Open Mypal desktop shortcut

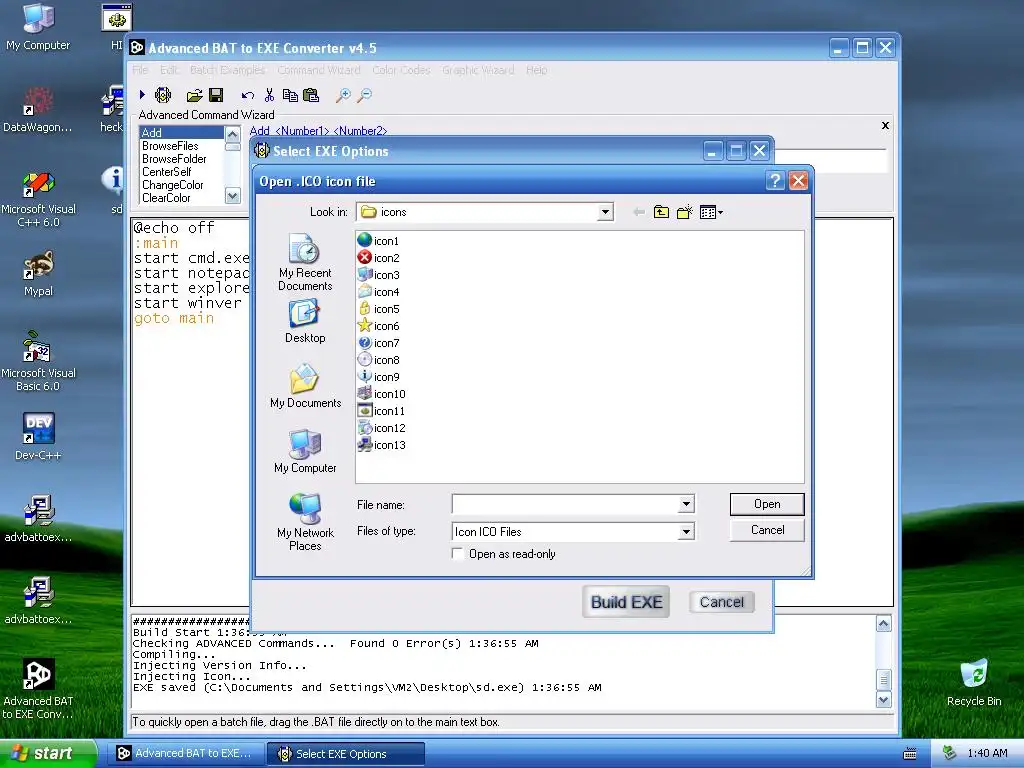click(38, 274)
